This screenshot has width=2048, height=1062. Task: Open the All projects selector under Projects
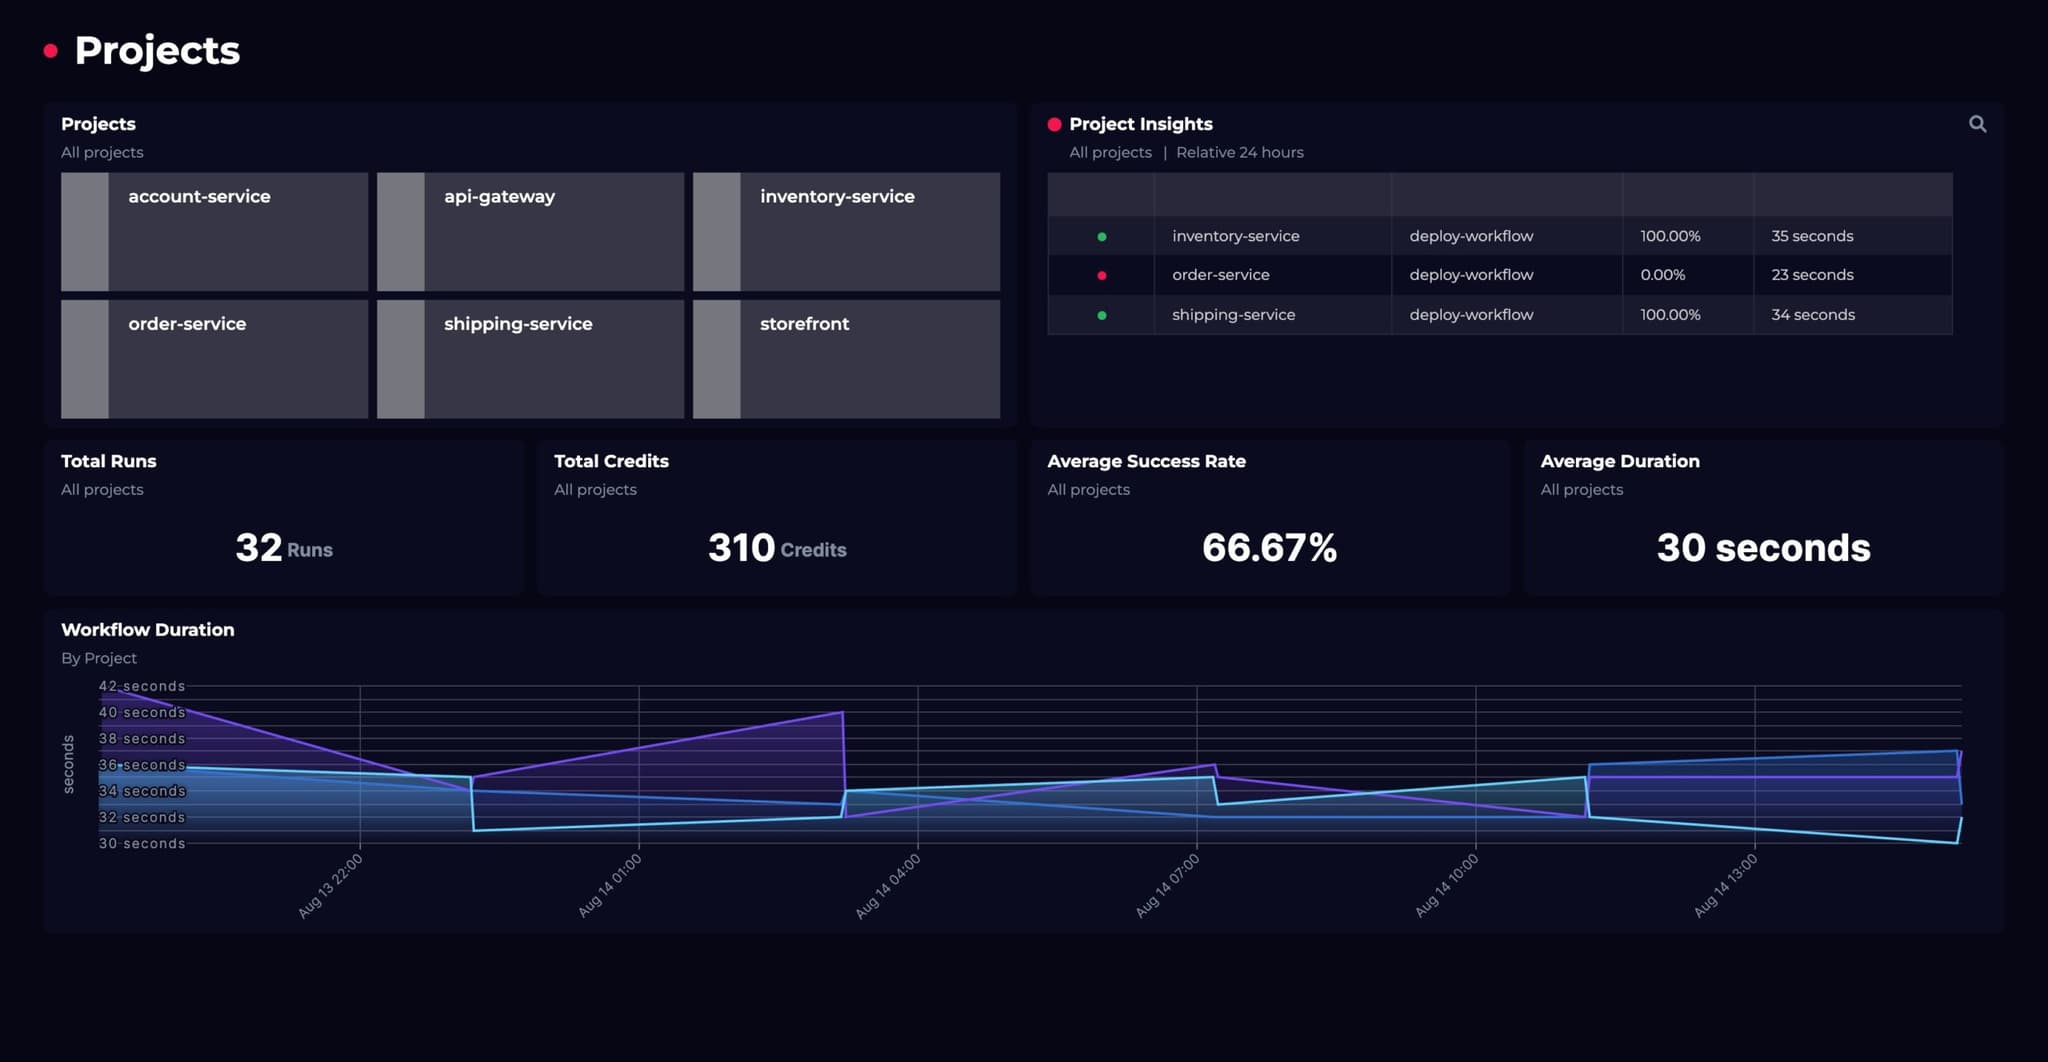[x=102, y=152]
